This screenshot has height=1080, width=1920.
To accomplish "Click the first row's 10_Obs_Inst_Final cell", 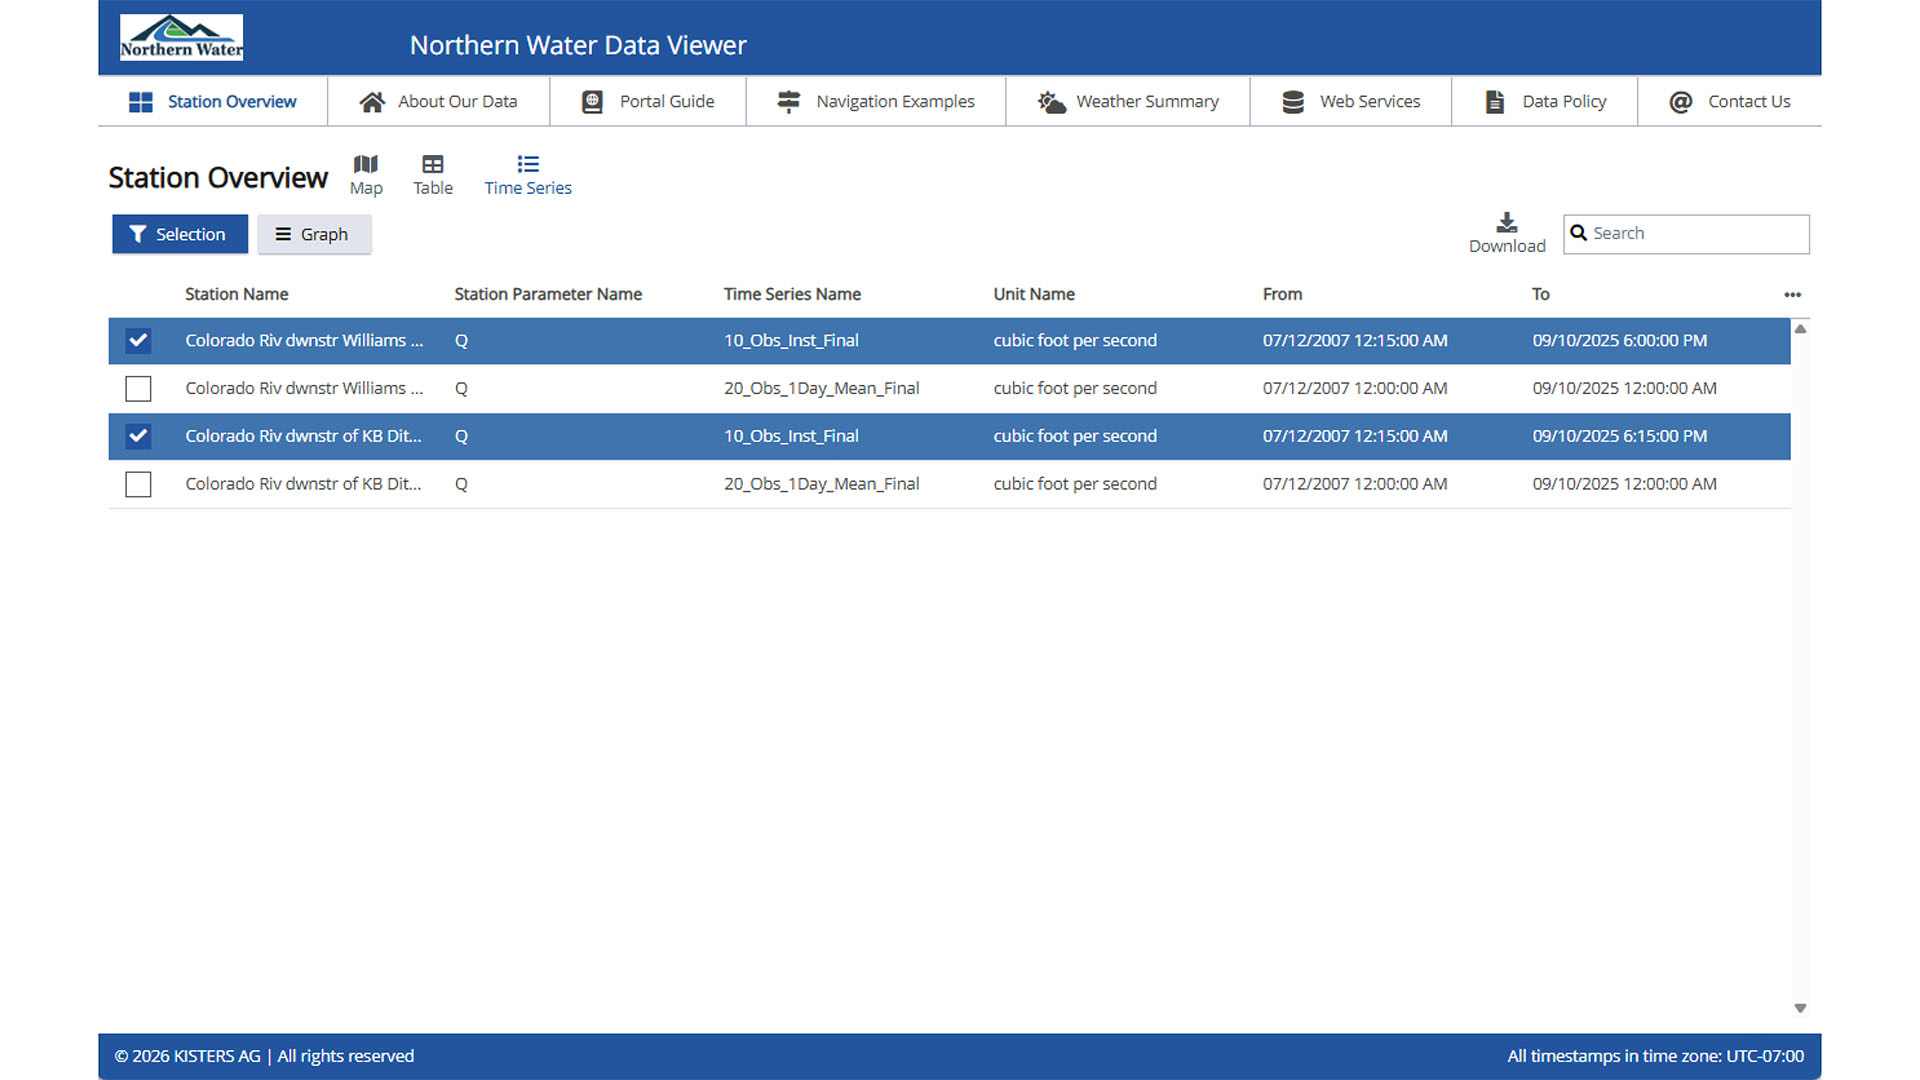I will [x=791, y=341].
